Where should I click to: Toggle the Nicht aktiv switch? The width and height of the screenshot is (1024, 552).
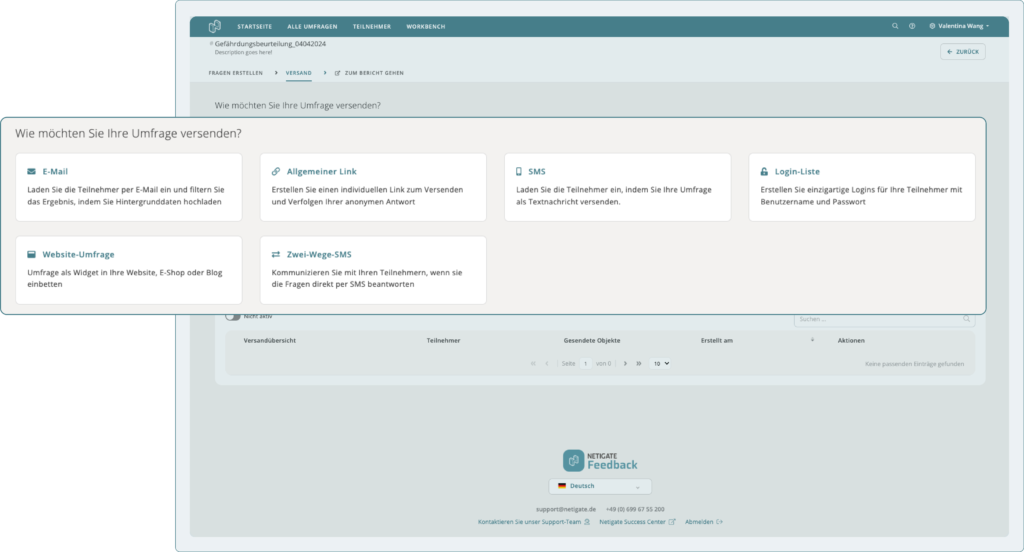(232, 317)
